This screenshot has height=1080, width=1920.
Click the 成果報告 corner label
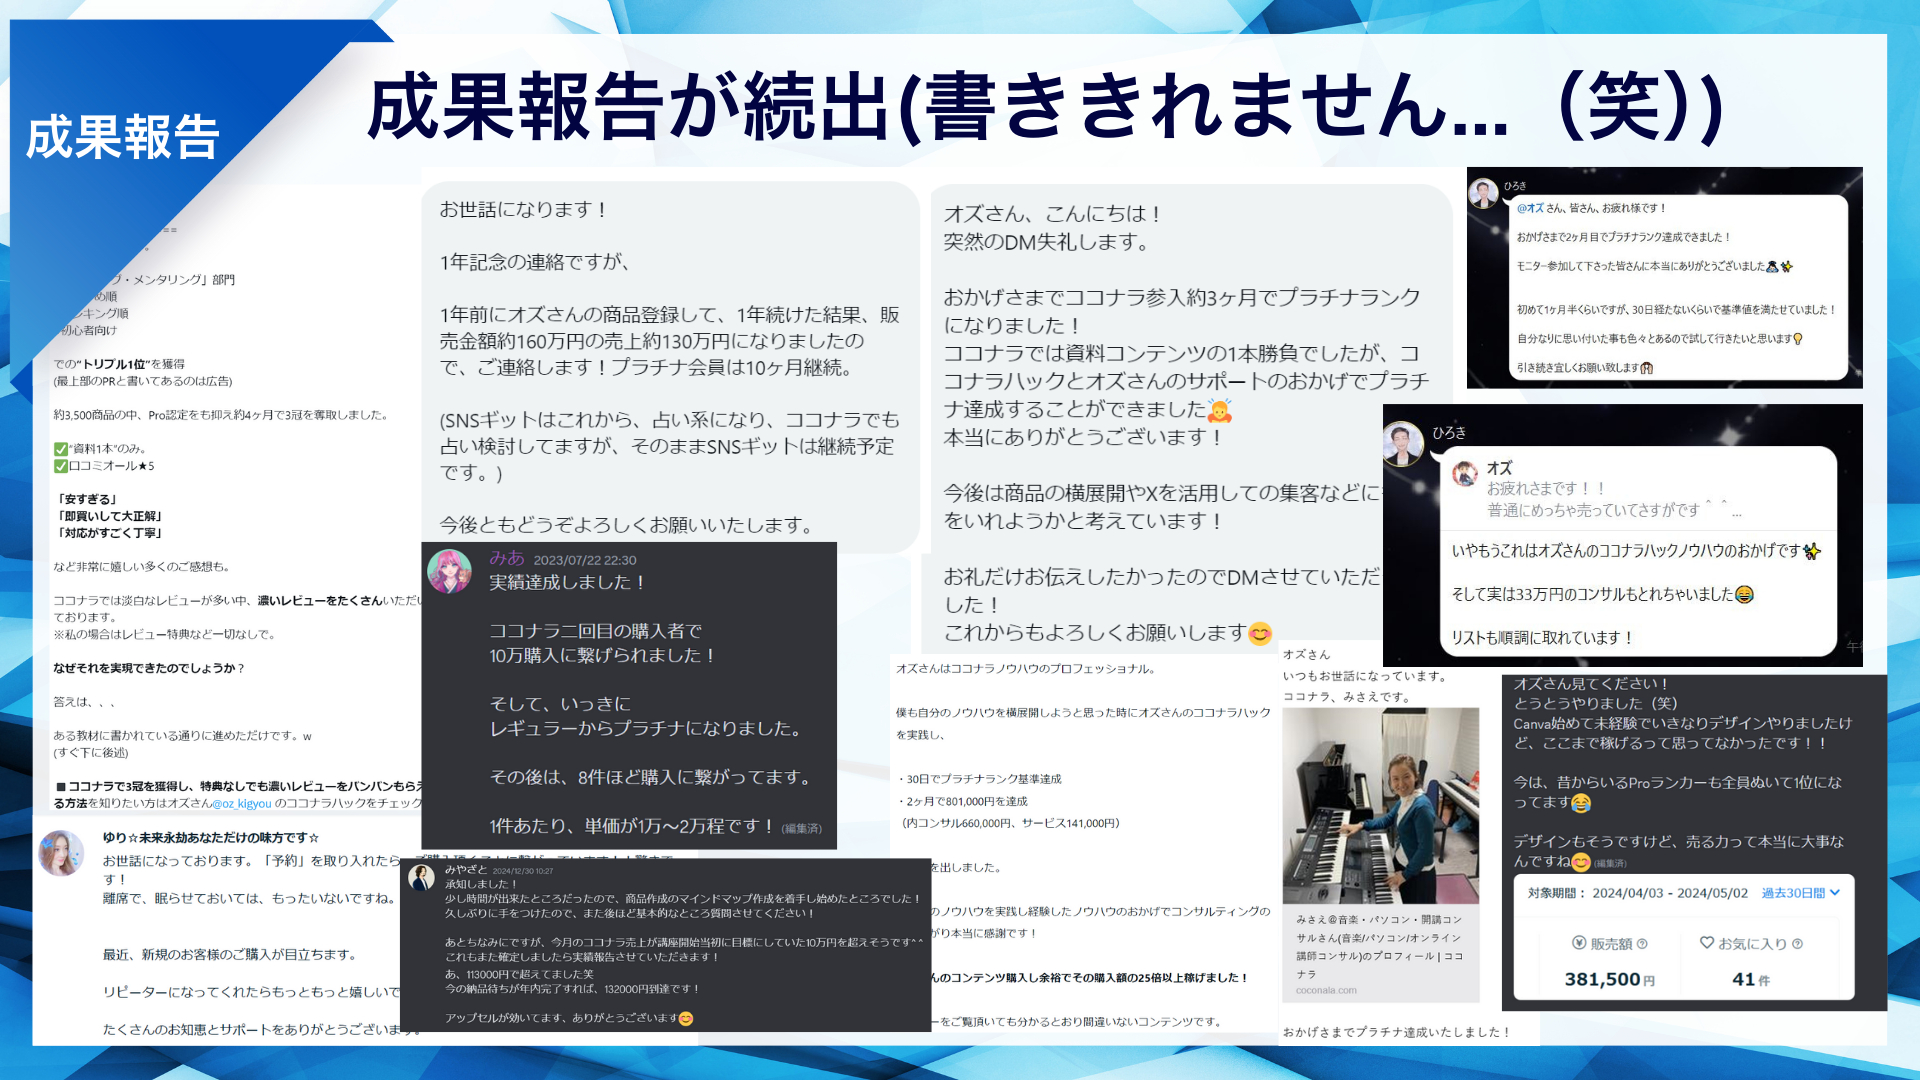click(x=122, y=137)
